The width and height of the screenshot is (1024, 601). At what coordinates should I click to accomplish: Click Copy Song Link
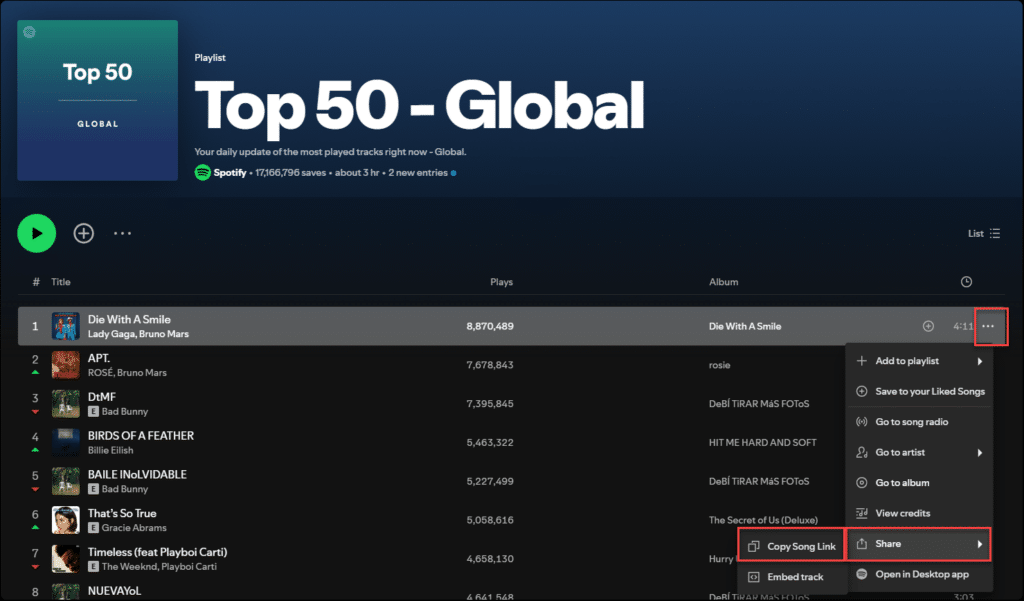tap(791, 546)
